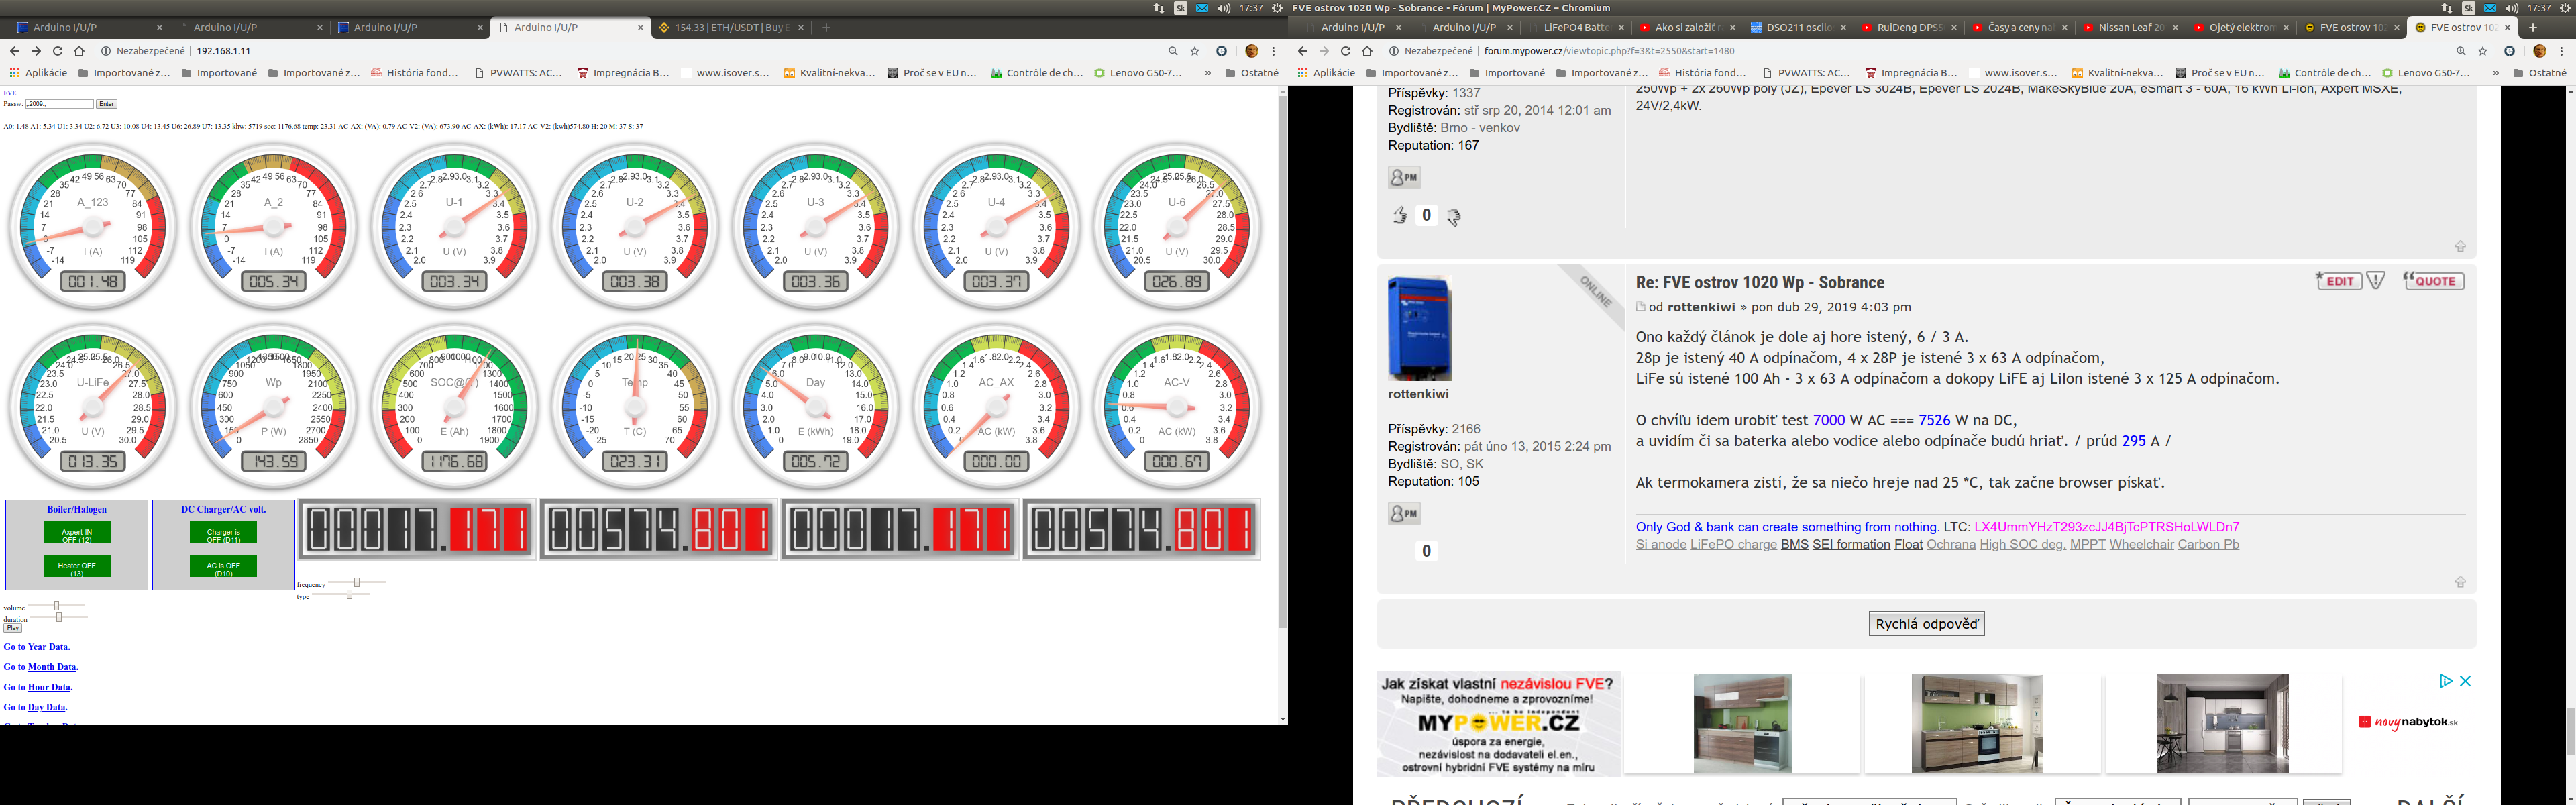The height and width of the screenshot is (805, 2576).
Task: Open PM icon under rottenkiwi's profile
Action: pos(1404,514)
